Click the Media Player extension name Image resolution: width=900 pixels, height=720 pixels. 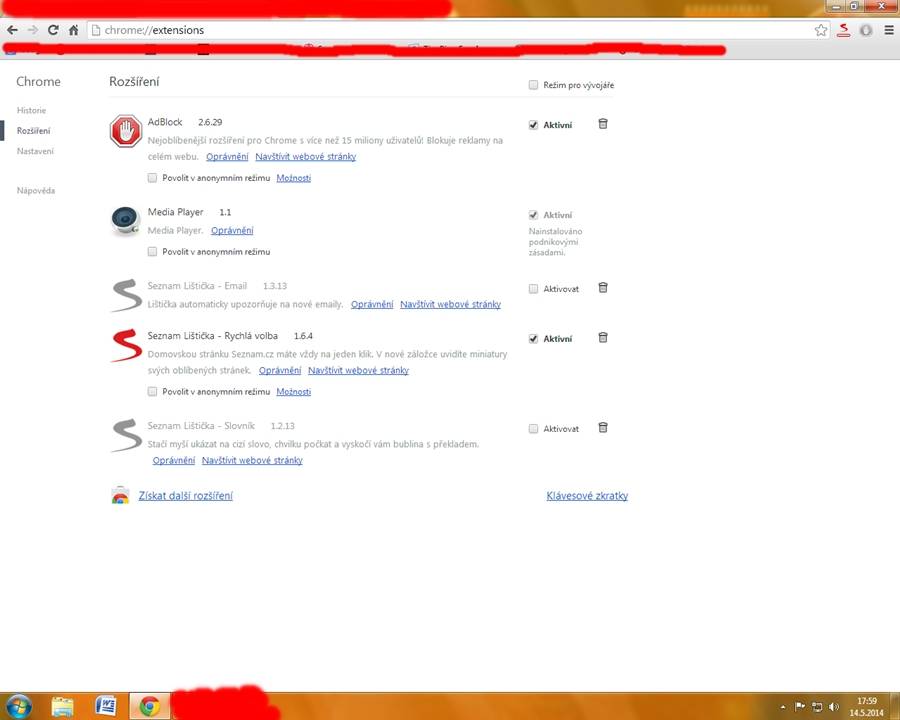(176, 212)
